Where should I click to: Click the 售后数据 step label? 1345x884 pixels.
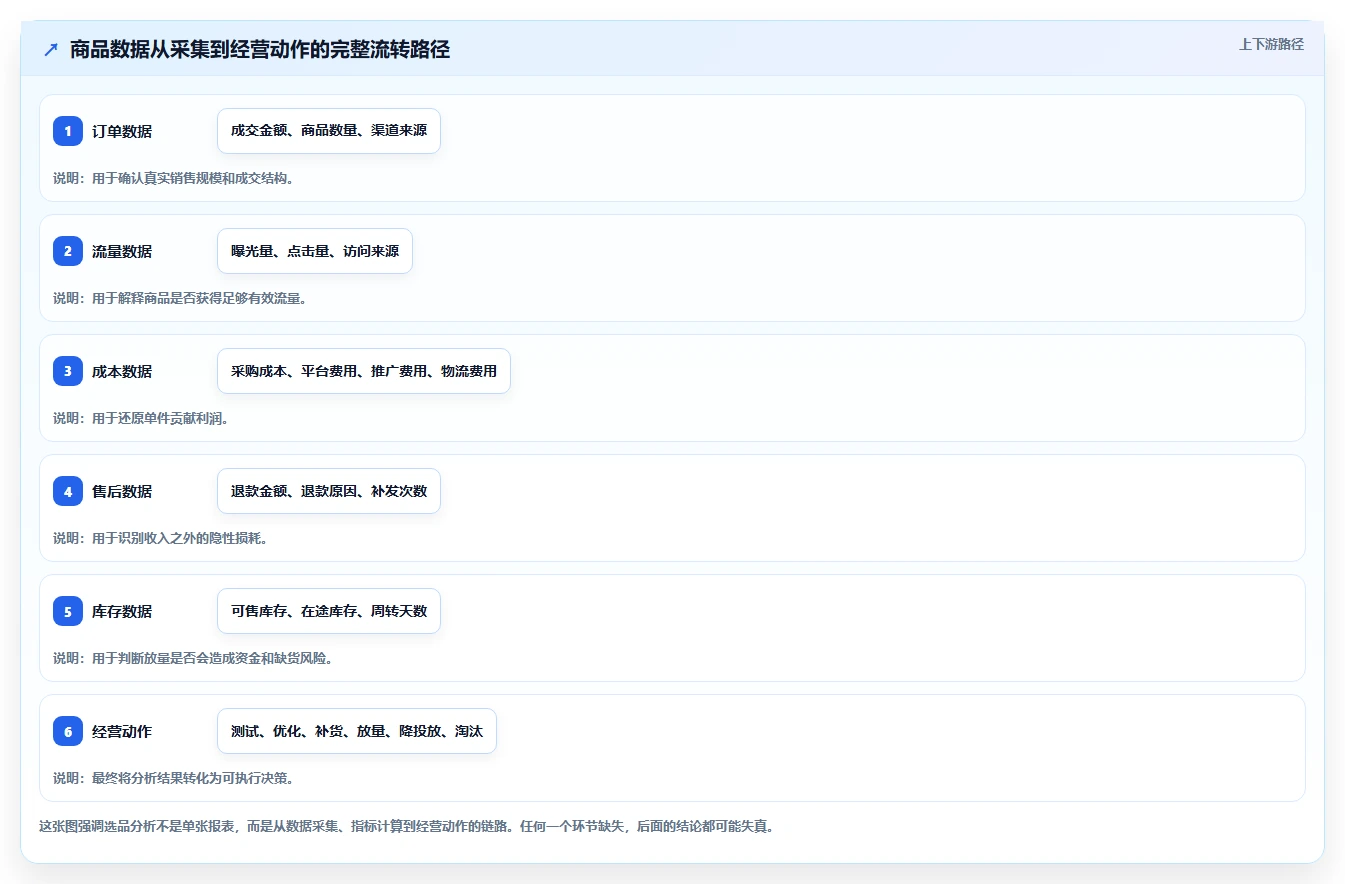122,491
